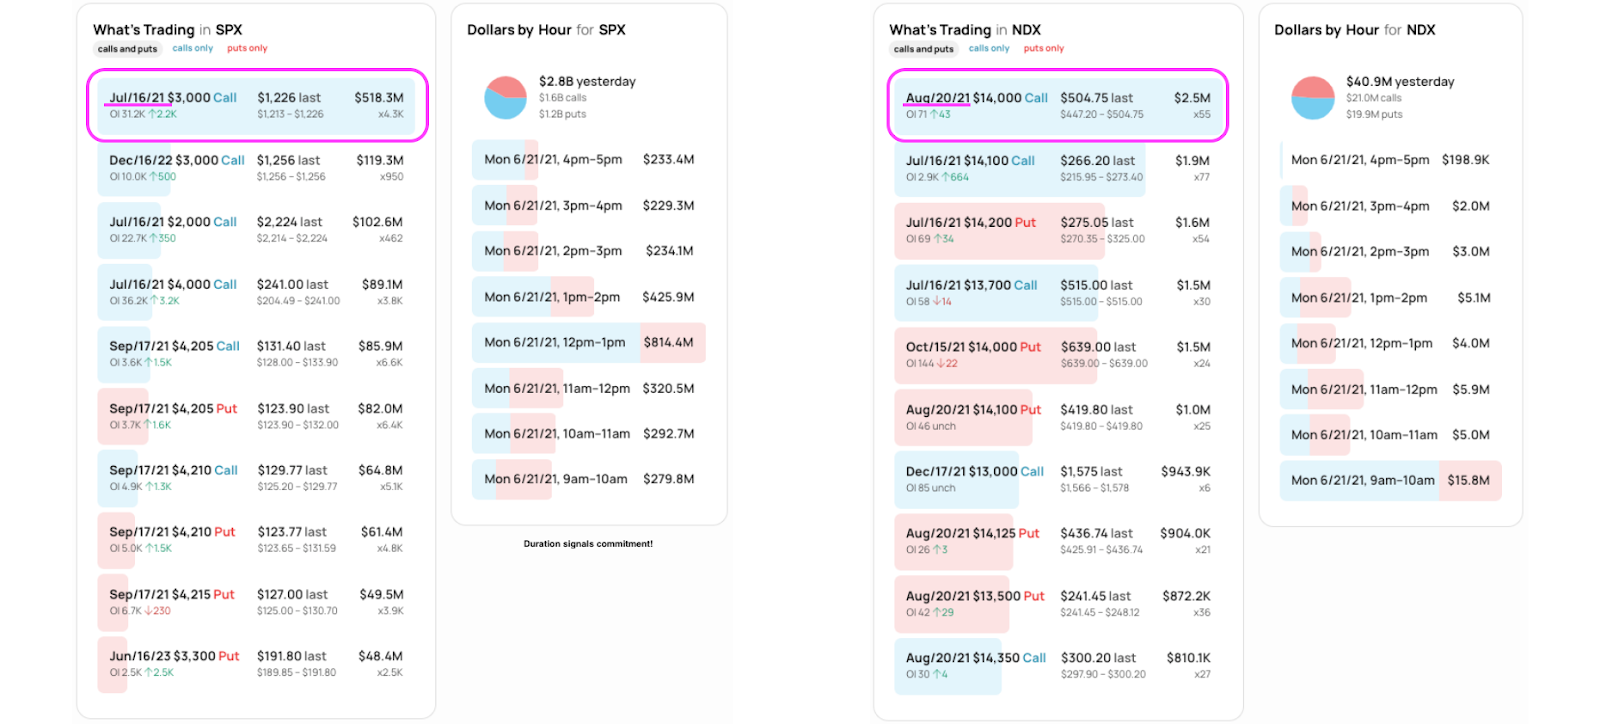The height and width of the screenshot is (724, 1600).
Task: Select "calls only" filter for SPX
Action: click(x=192, y=48)
